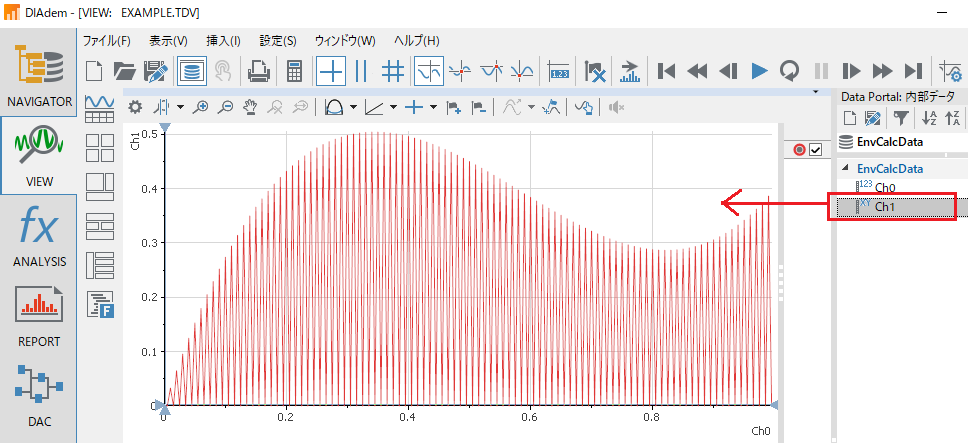Activate the hand pan tool
The height and width of the screenshot is (443, 968).
tap(250, 107)
